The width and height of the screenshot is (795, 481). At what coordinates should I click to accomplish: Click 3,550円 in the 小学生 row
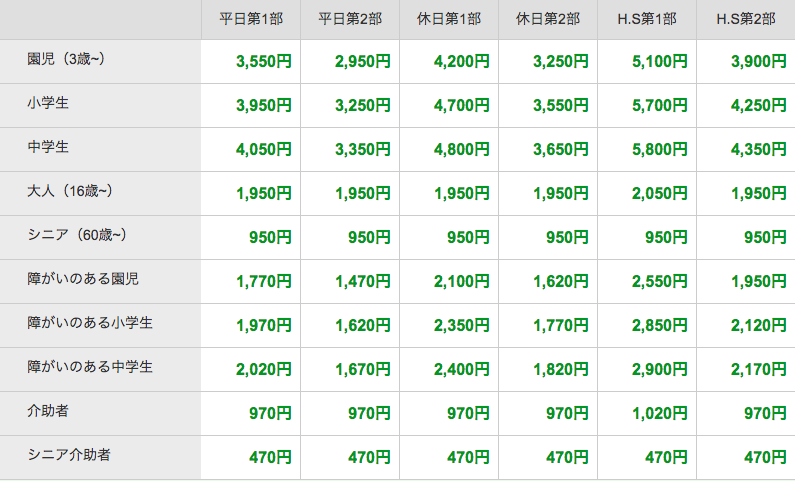pos(560,105)
